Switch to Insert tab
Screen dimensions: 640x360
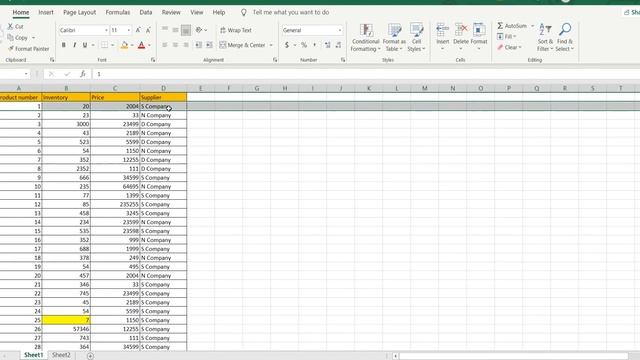(46, 12)
